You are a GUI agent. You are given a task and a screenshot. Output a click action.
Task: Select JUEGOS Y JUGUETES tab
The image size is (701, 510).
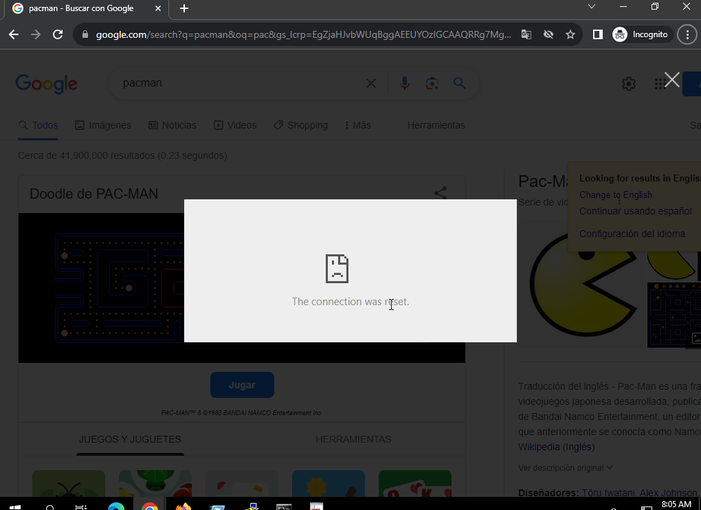(x=130, y=439)
